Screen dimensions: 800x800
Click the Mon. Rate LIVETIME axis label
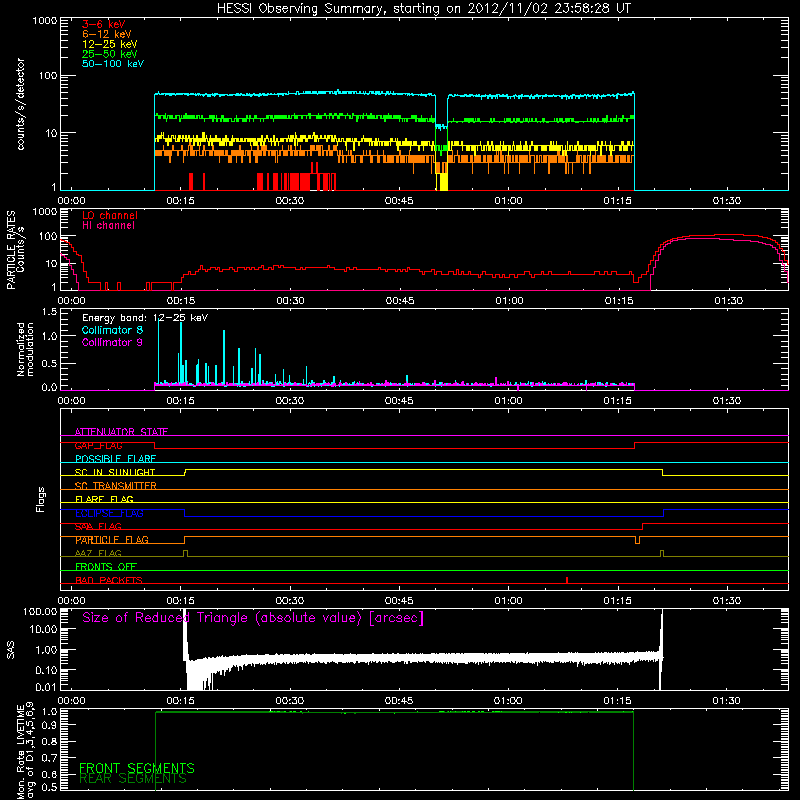25,751
